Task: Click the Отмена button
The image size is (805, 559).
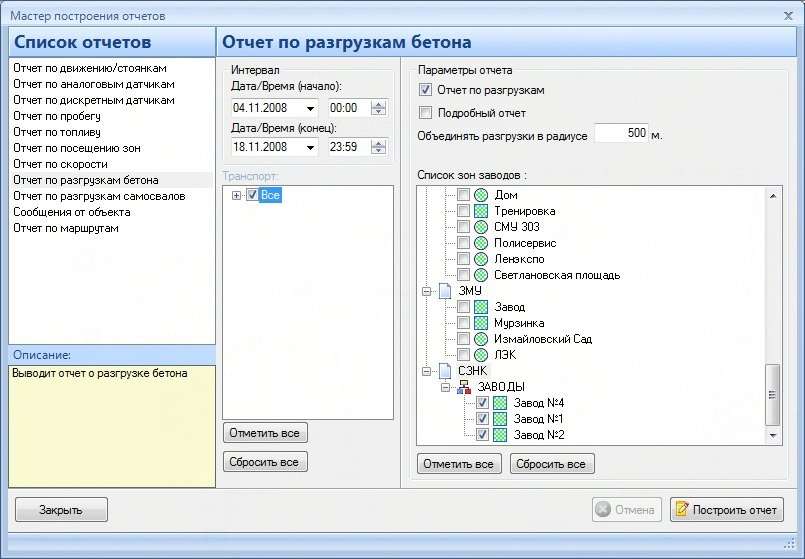Action: [x=626, y=510]
